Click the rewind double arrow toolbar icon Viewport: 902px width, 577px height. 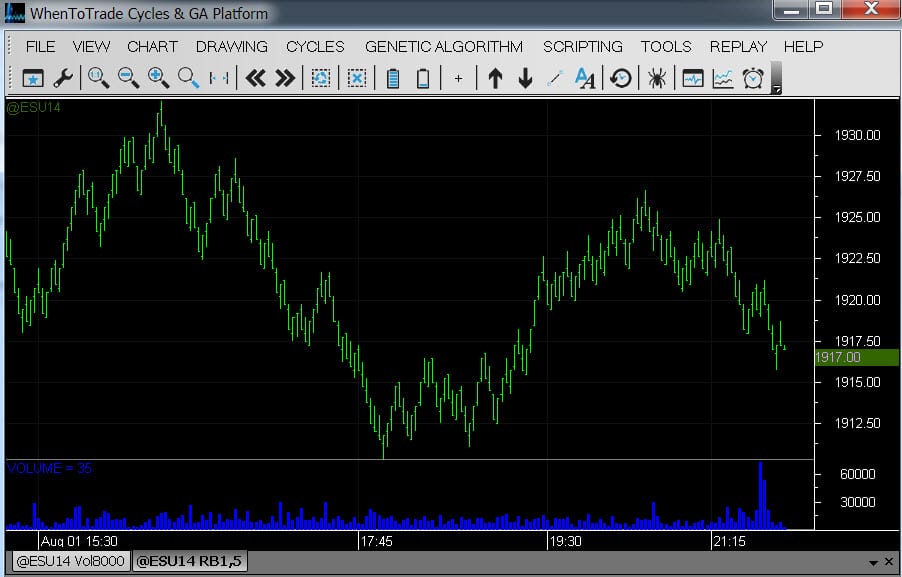click(x=256, y=78)
